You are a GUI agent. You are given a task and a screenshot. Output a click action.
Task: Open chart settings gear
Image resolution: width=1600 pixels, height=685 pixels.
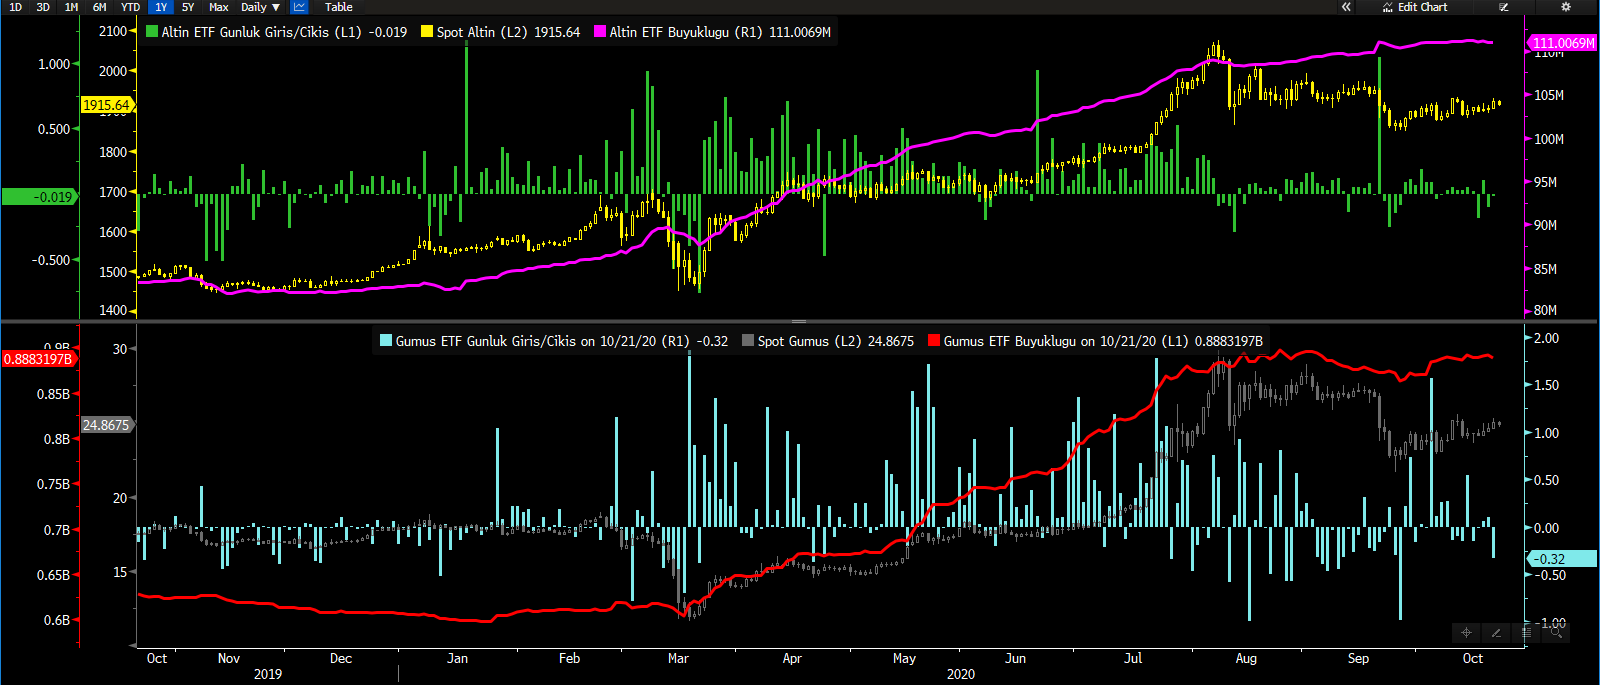pos(1566,7)
